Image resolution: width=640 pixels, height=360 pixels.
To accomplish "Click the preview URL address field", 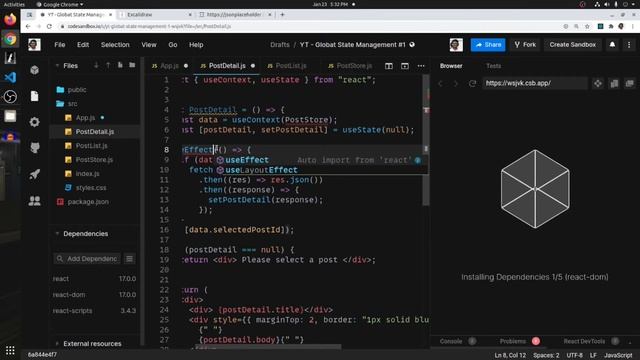I will [535, 83].
